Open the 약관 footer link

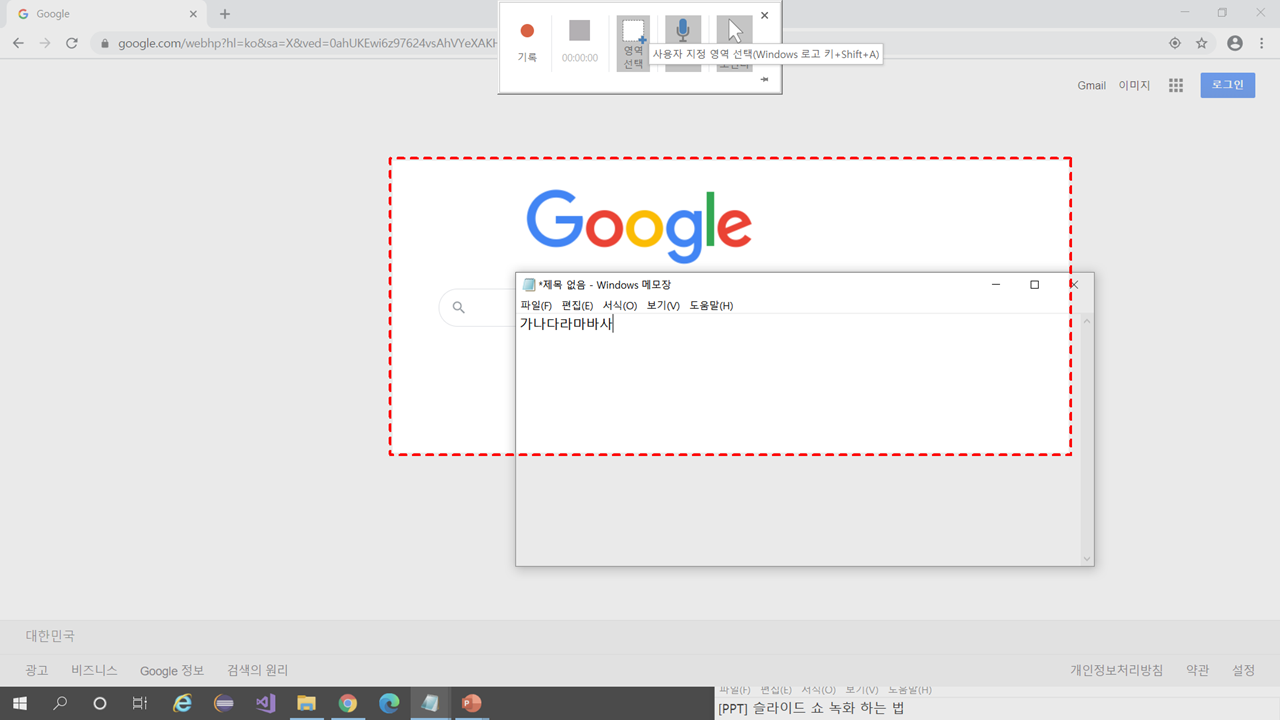(1197, 670)
